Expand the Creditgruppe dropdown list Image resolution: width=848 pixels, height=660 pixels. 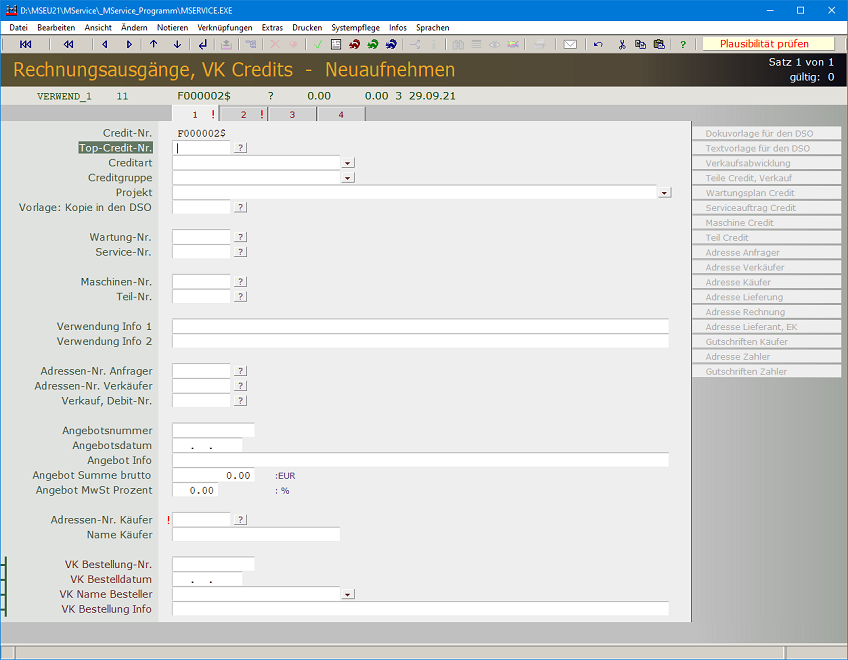click(x=348, y=177)
